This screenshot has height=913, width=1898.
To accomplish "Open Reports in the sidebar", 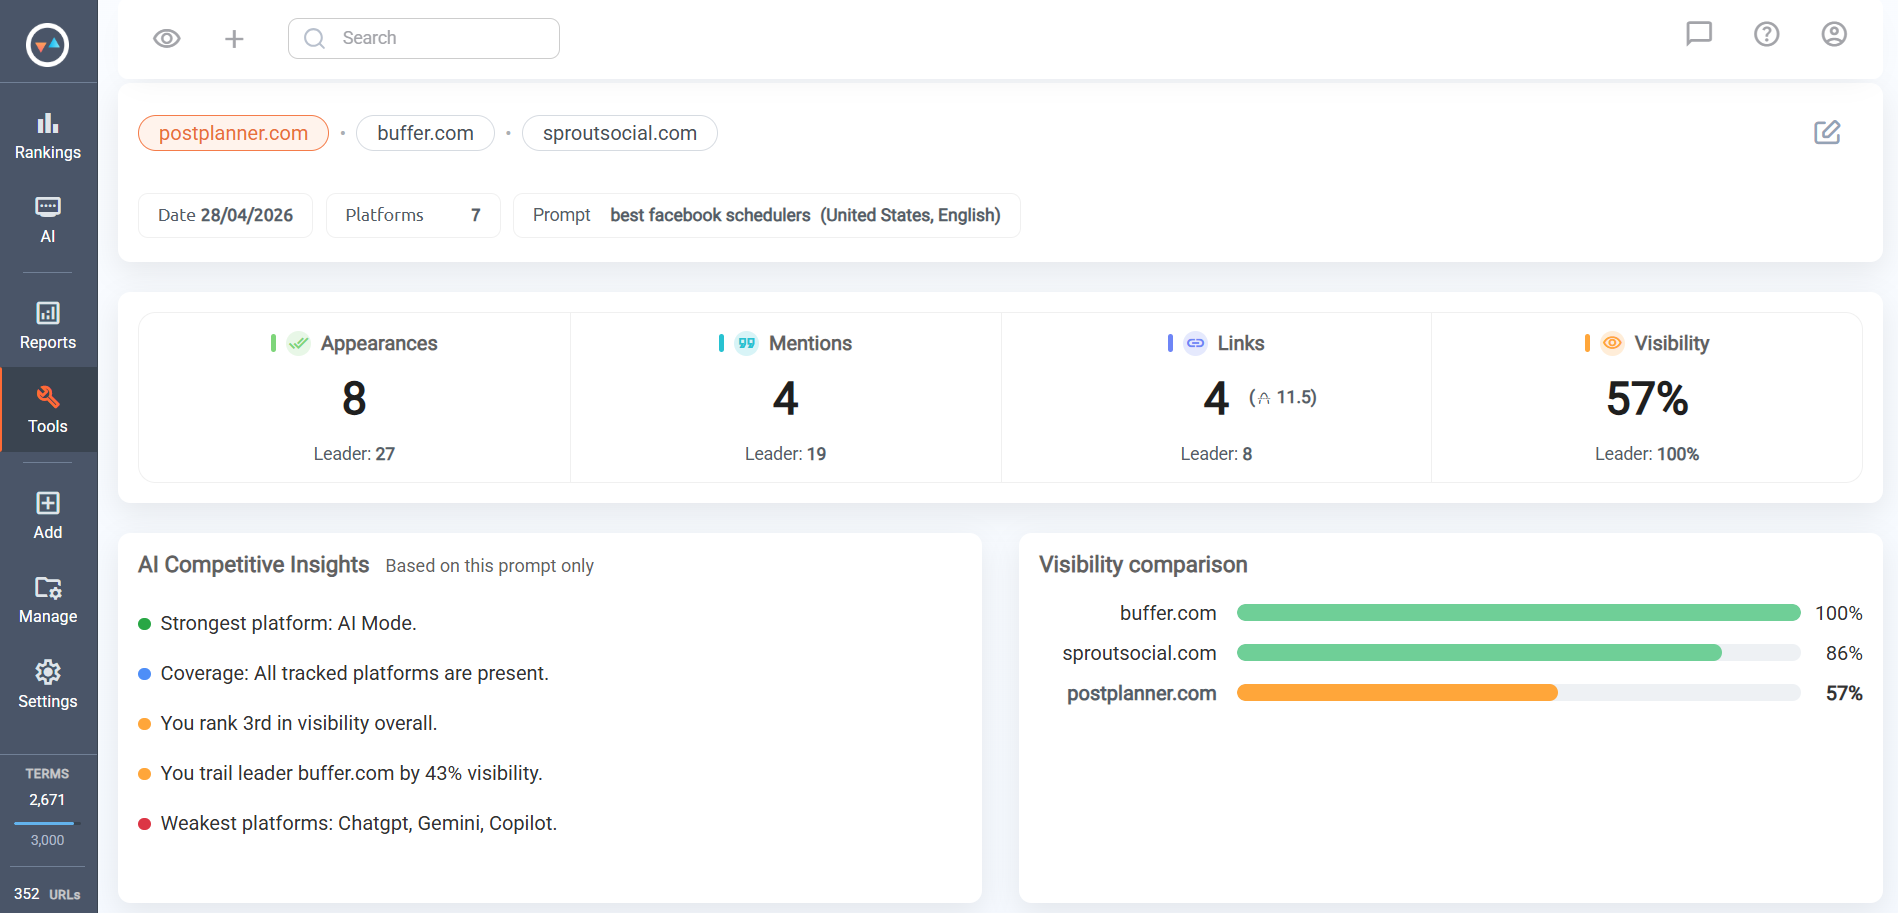I will 48,326.
